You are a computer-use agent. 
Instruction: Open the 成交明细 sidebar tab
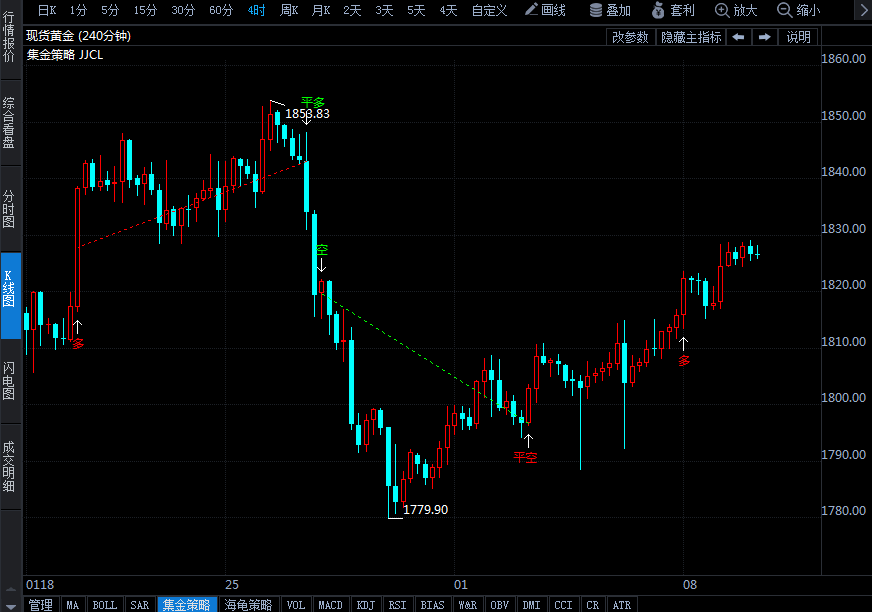(9, 466)
